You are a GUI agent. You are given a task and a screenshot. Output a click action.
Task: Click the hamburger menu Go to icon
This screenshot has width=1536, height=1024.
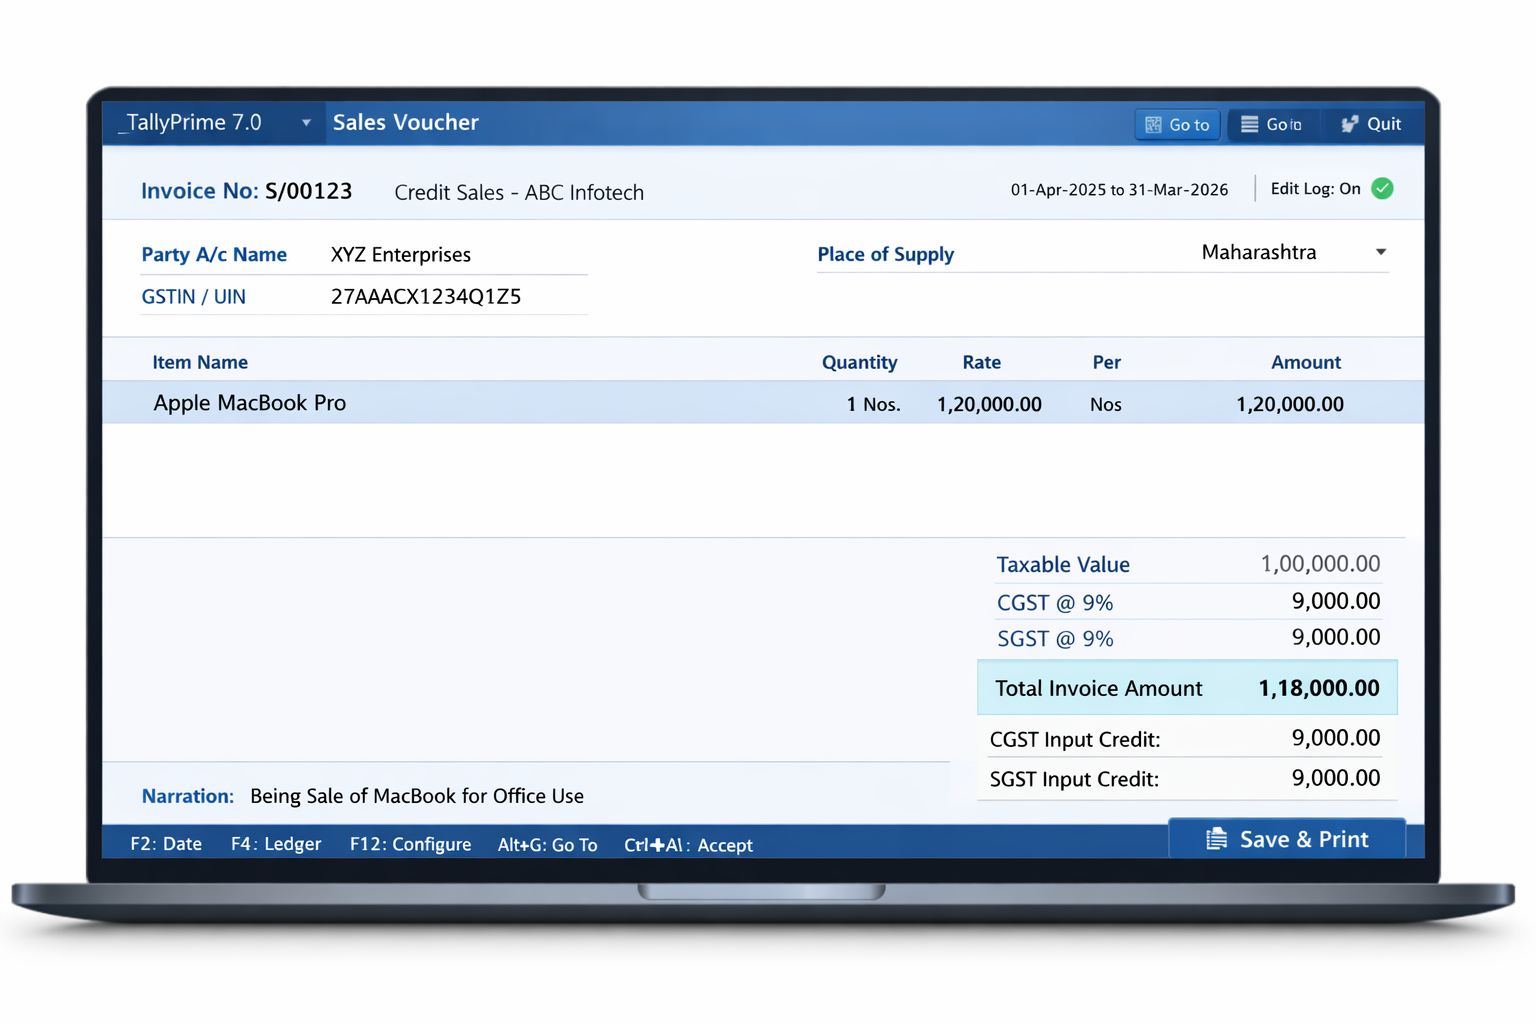click(1250, 124)
